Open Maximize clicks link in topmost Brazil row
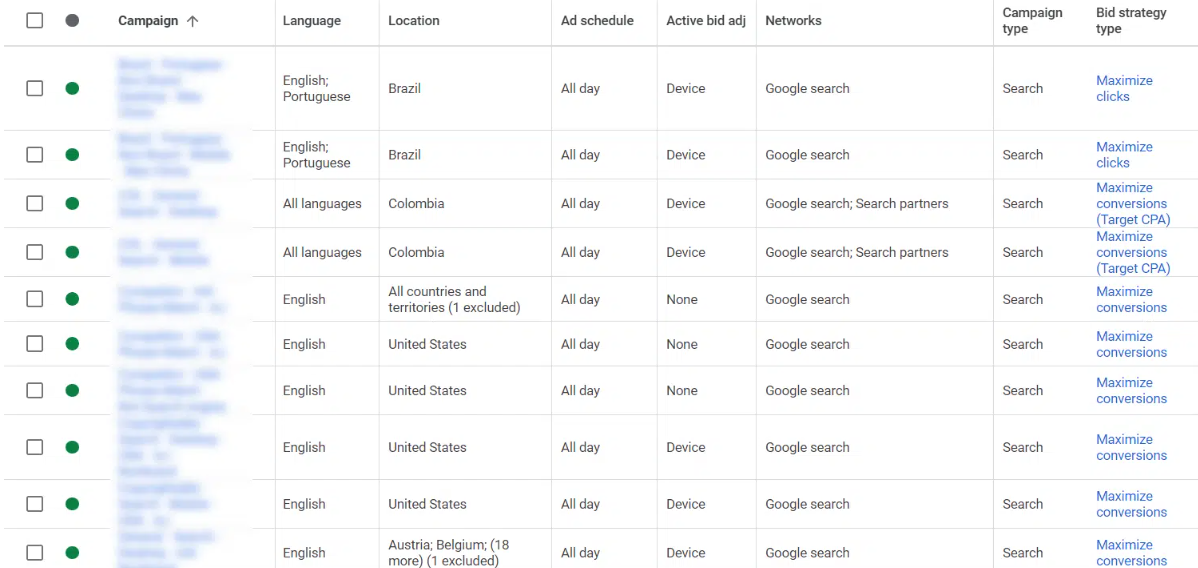 pyautogui.click(x=1124, y=88)
